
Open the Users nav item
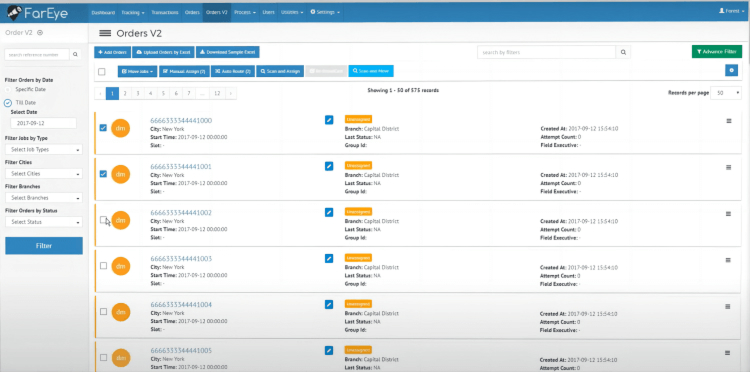pos(268,12)
